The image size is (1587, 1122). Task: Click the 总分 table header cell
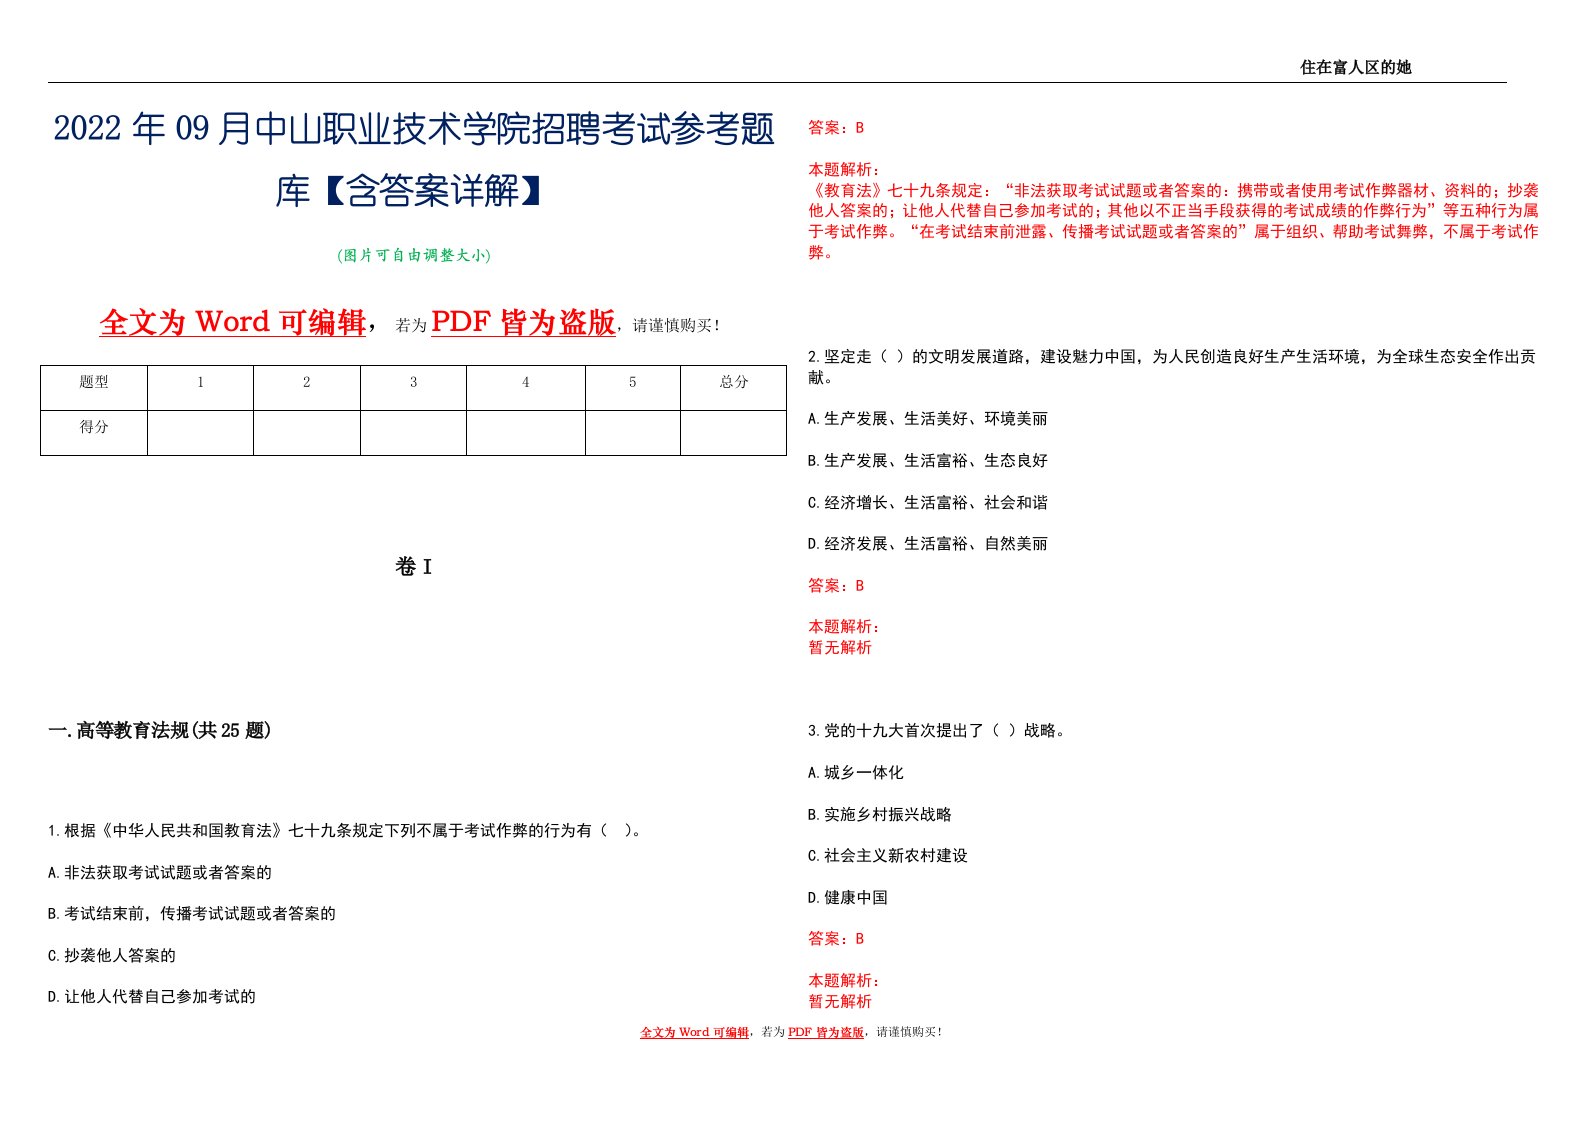(x=733, y=388)
